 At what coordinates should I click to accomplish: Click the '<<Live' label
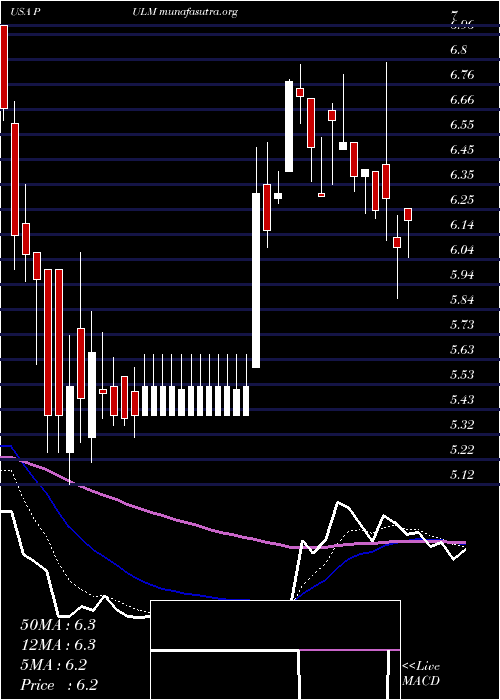coord(421,667)
